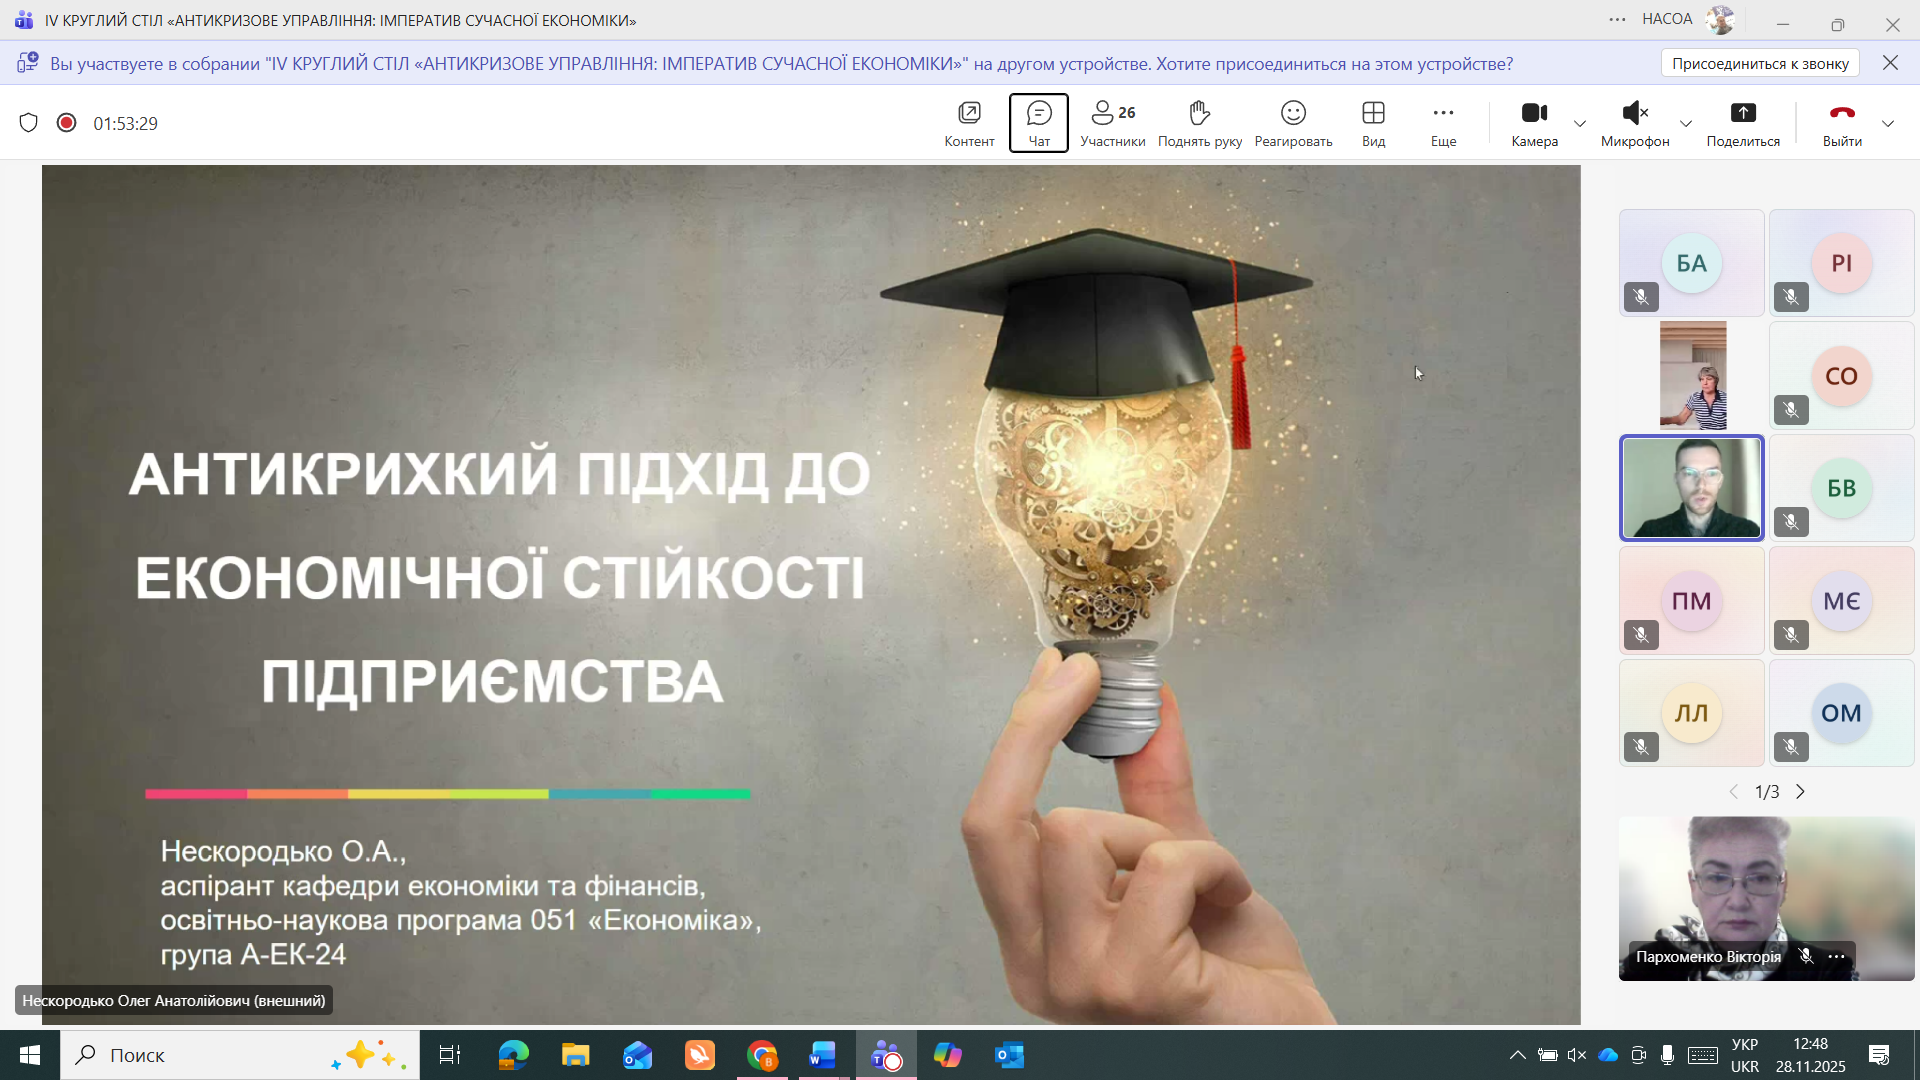Open more actions (Еще) menu

[x=1442, y=123]
